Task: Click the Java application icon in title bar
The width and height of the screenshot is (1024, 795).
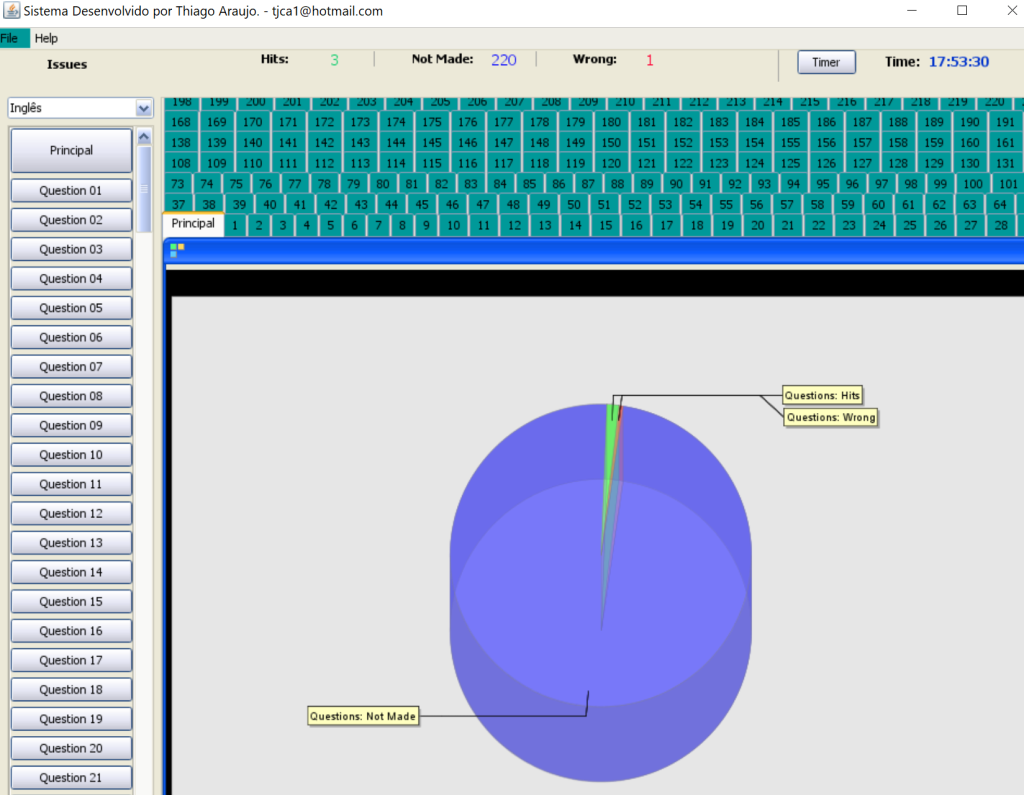Action: (x=11, y=10)
